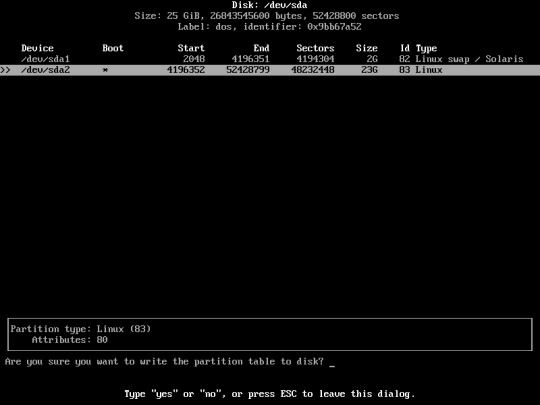Image resolution: width=540 pixels, height=405 pixels.
Task: Click the disk size information line
Action: point(267,16)
